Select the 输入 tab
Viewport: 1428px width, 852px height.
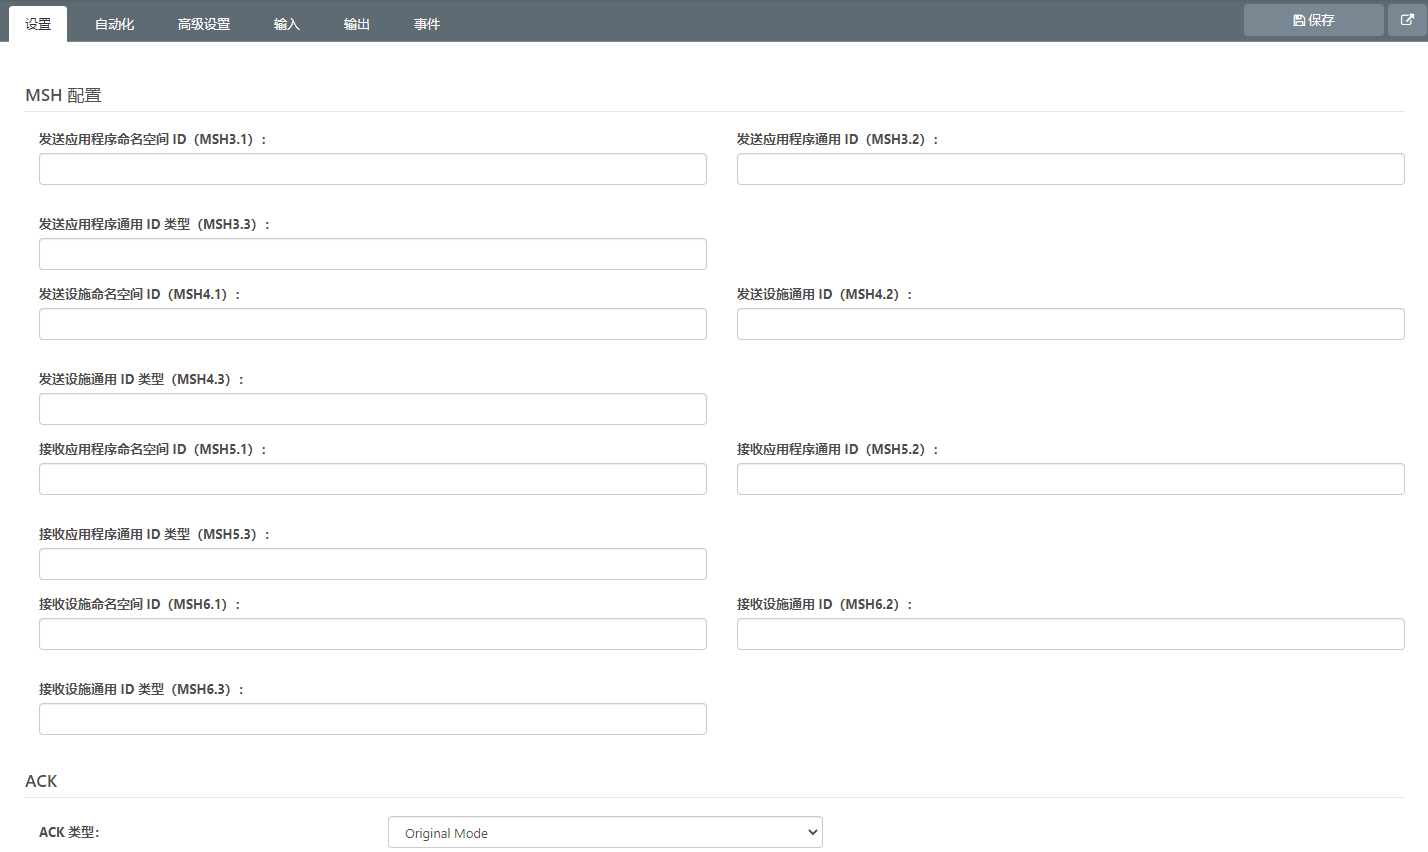coord(287,24)
